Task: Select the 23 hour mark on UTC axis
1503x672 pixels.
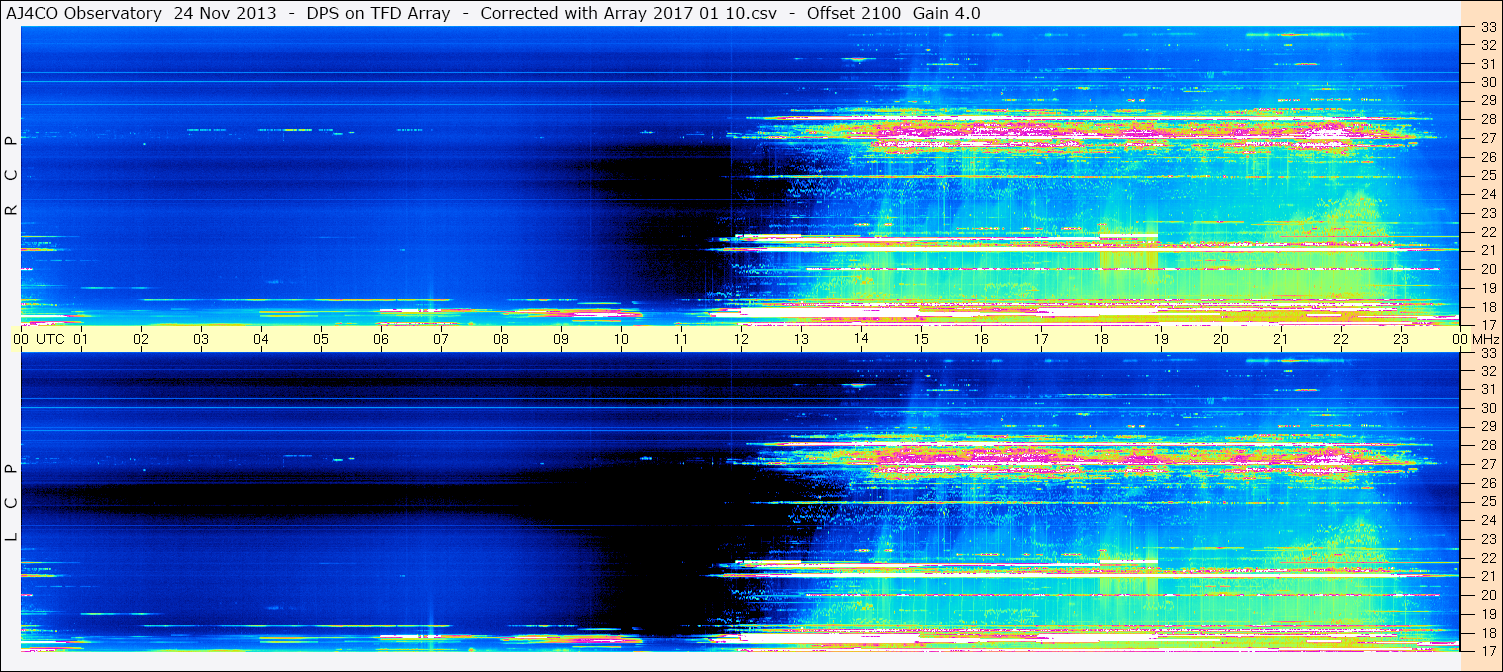Action: (1401, 339)
